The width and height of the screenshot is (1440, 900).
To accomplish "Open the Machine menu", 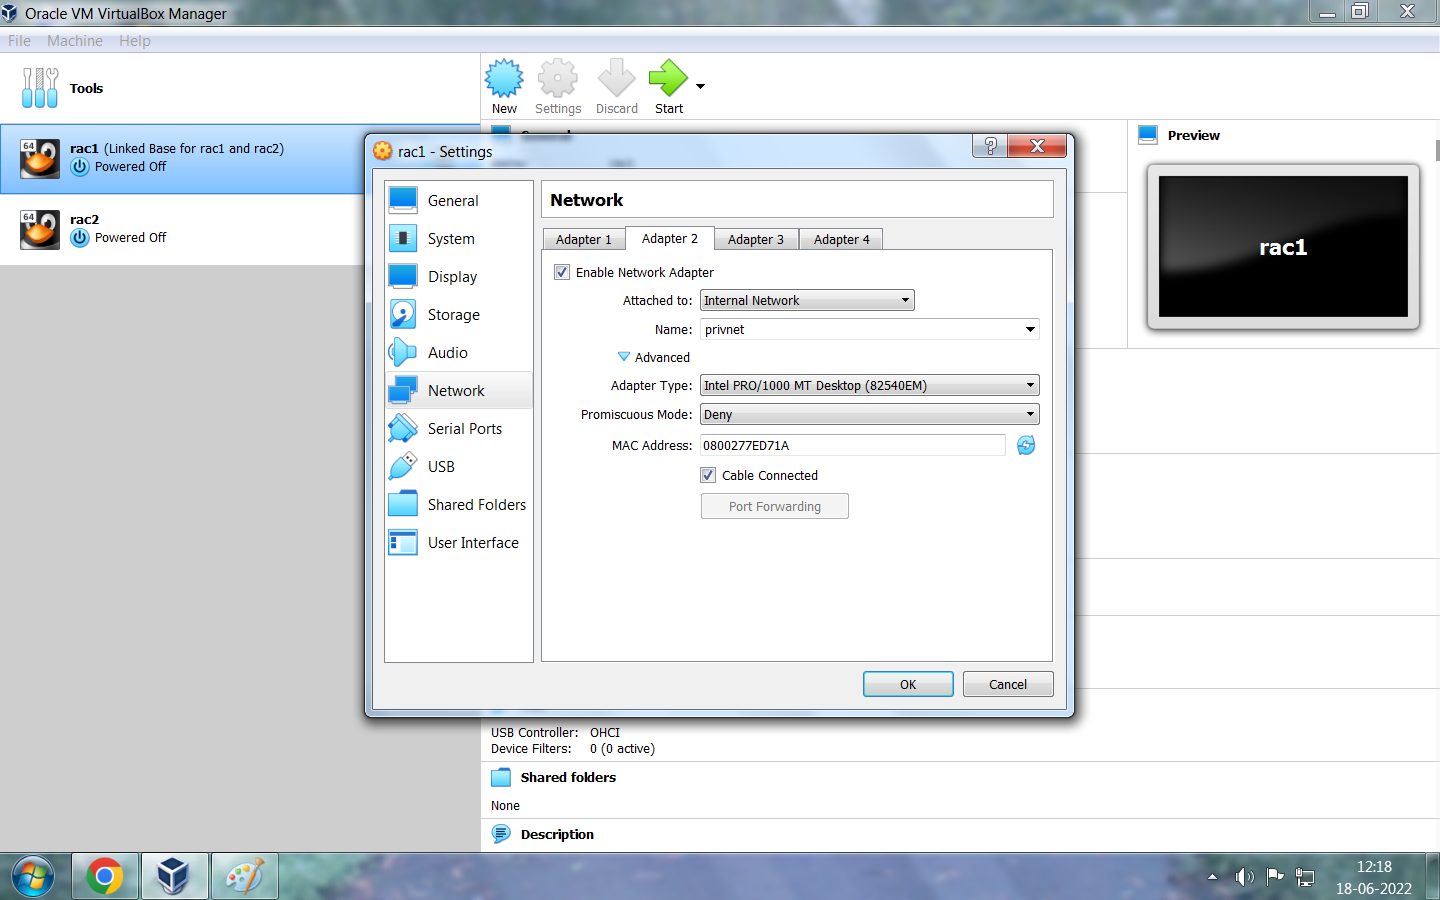I will point(75,41).
